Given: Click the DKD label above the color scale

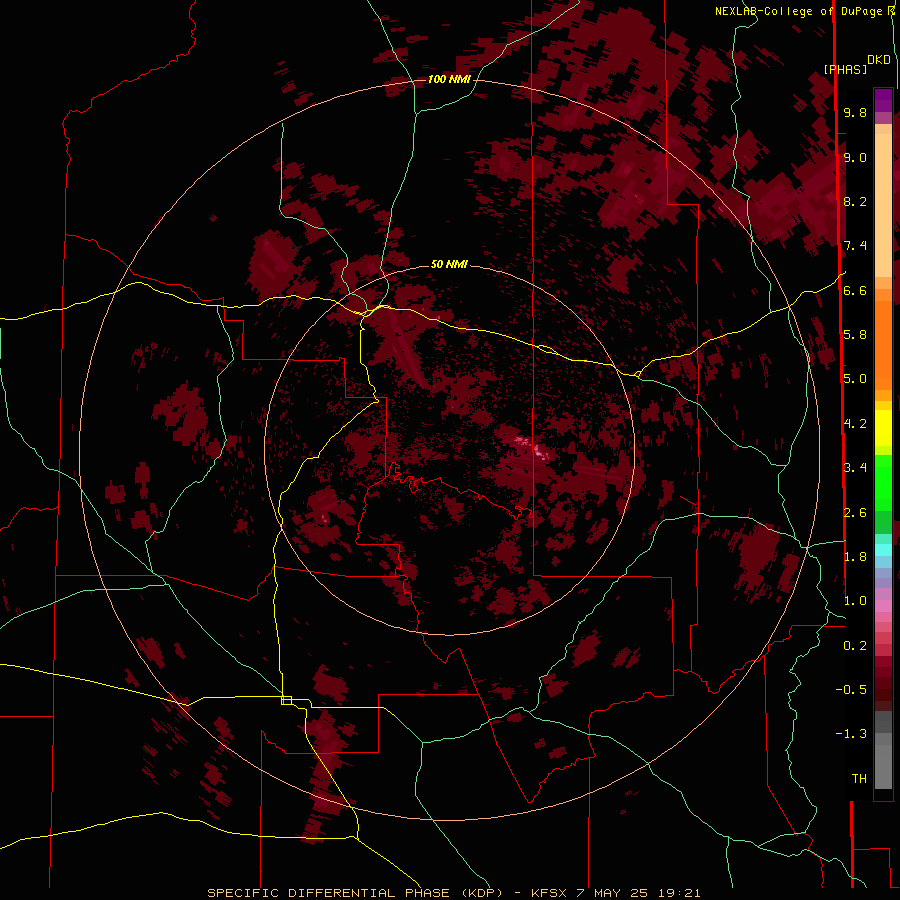Looking at the screenshot, I should (879, 60).
